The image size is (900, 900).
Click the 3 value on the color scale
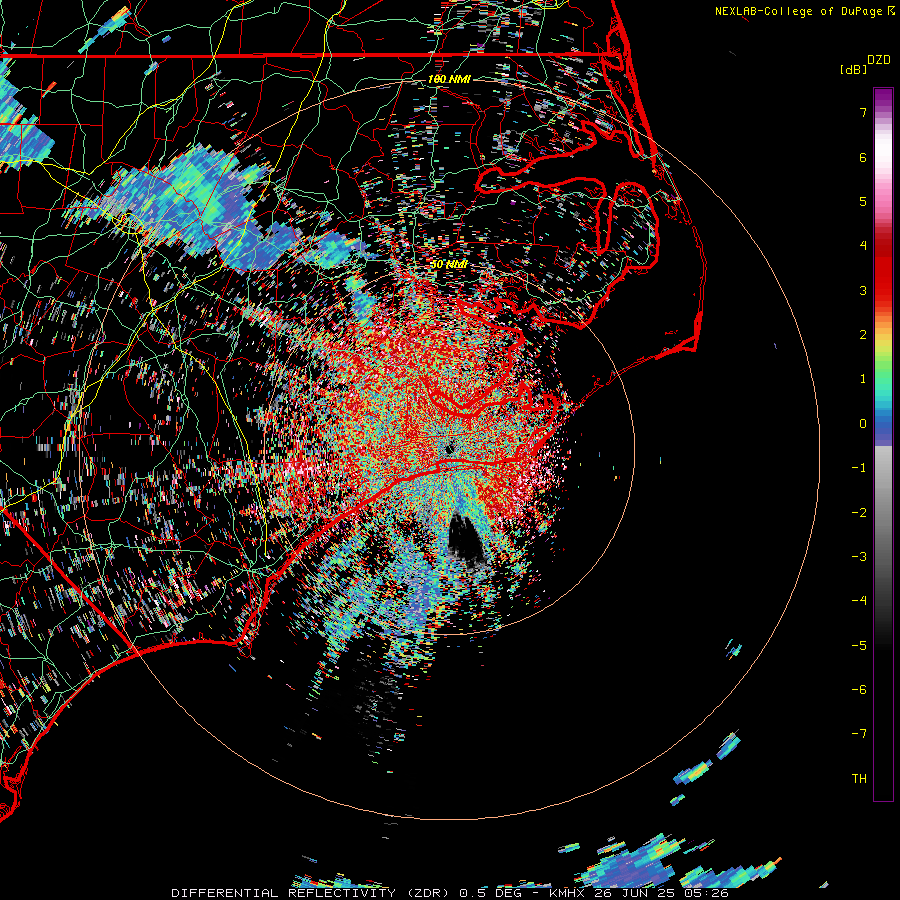point(863,290)
